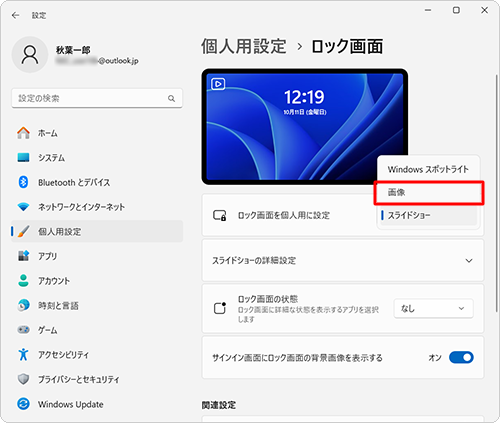Screen dimensions: 500x423
Task: Select 画像 option in dropdown list
Action: point(429,192)
